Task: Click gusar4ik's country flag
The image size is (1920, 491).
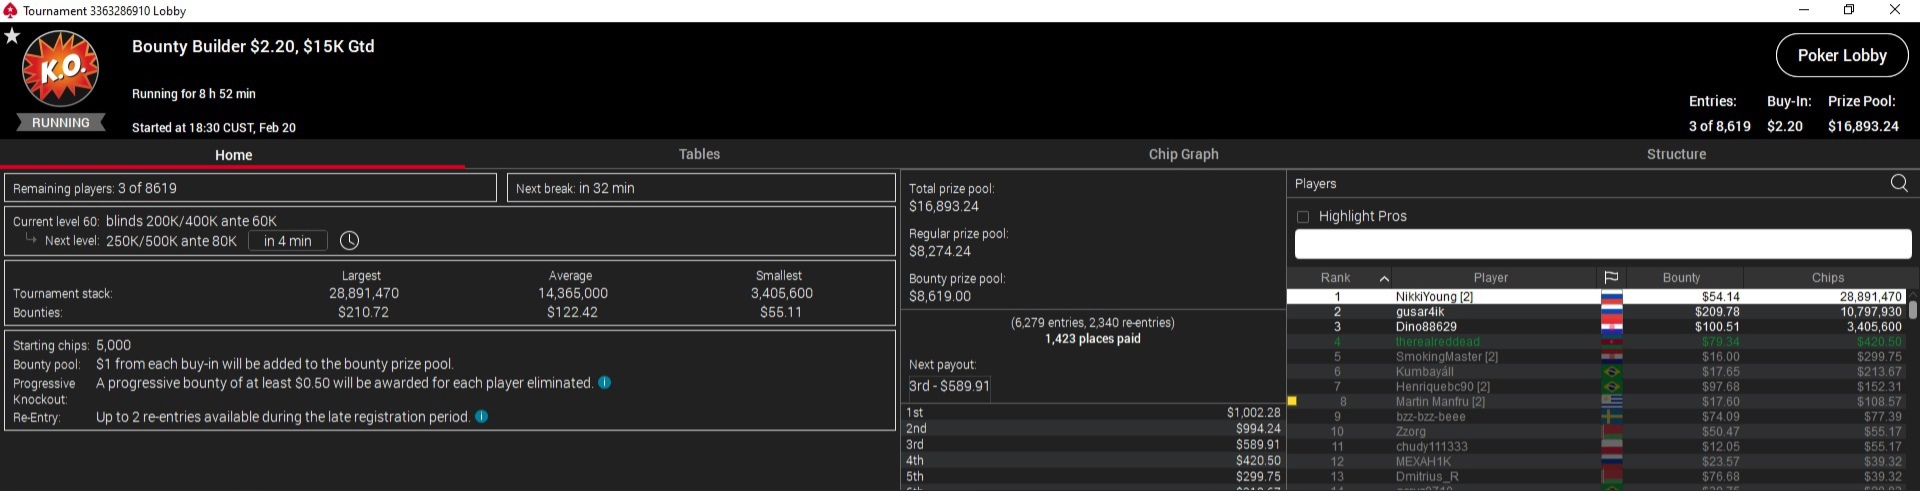Action: pyautogui.click(x=1611, y=312)
